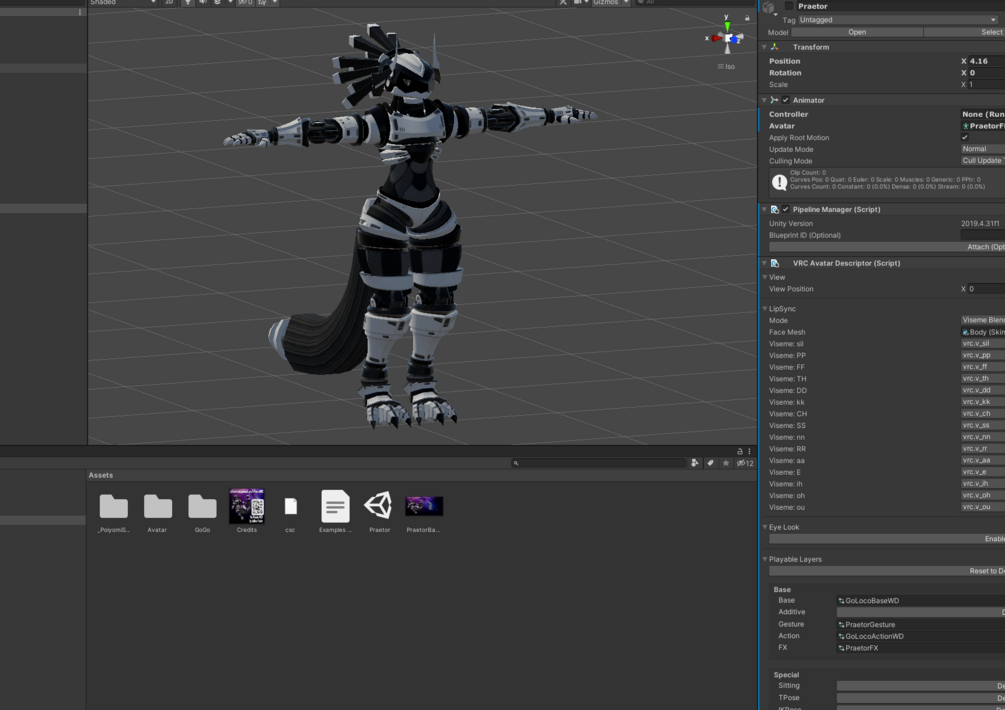Viewport: 1005px width, 710px height.
Task: Collapse the View section foldout
Action: tap(765, 277)
